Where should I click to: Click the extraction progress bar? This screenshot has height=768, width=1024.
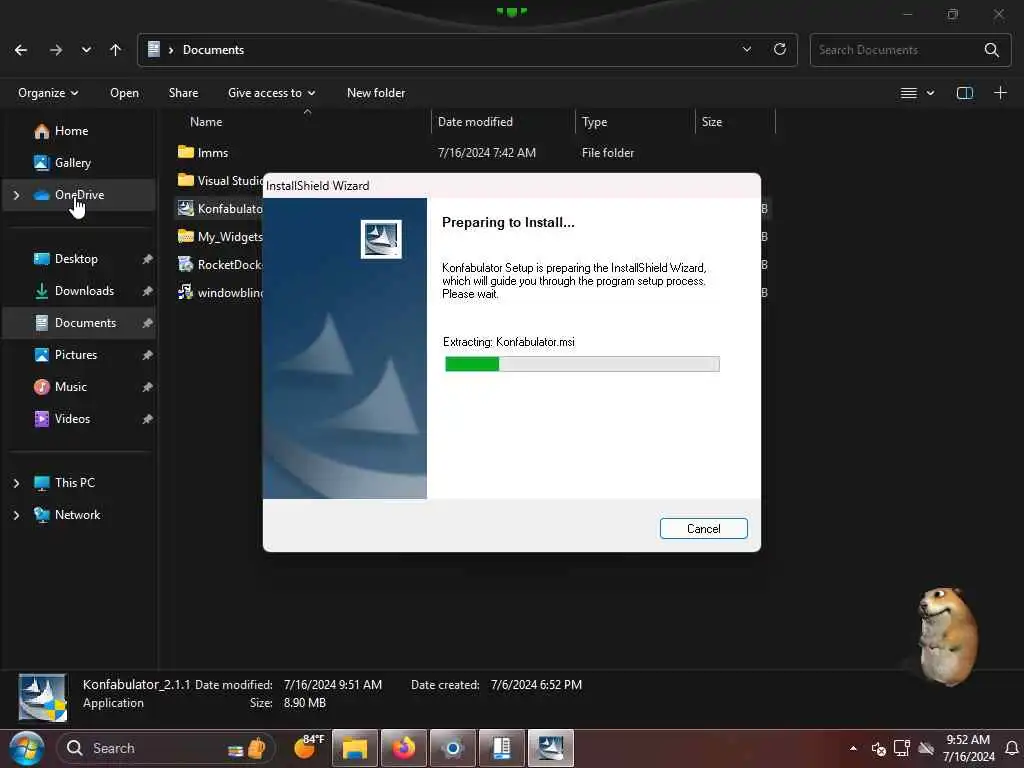pyautogui.click(x=582, y=364)
